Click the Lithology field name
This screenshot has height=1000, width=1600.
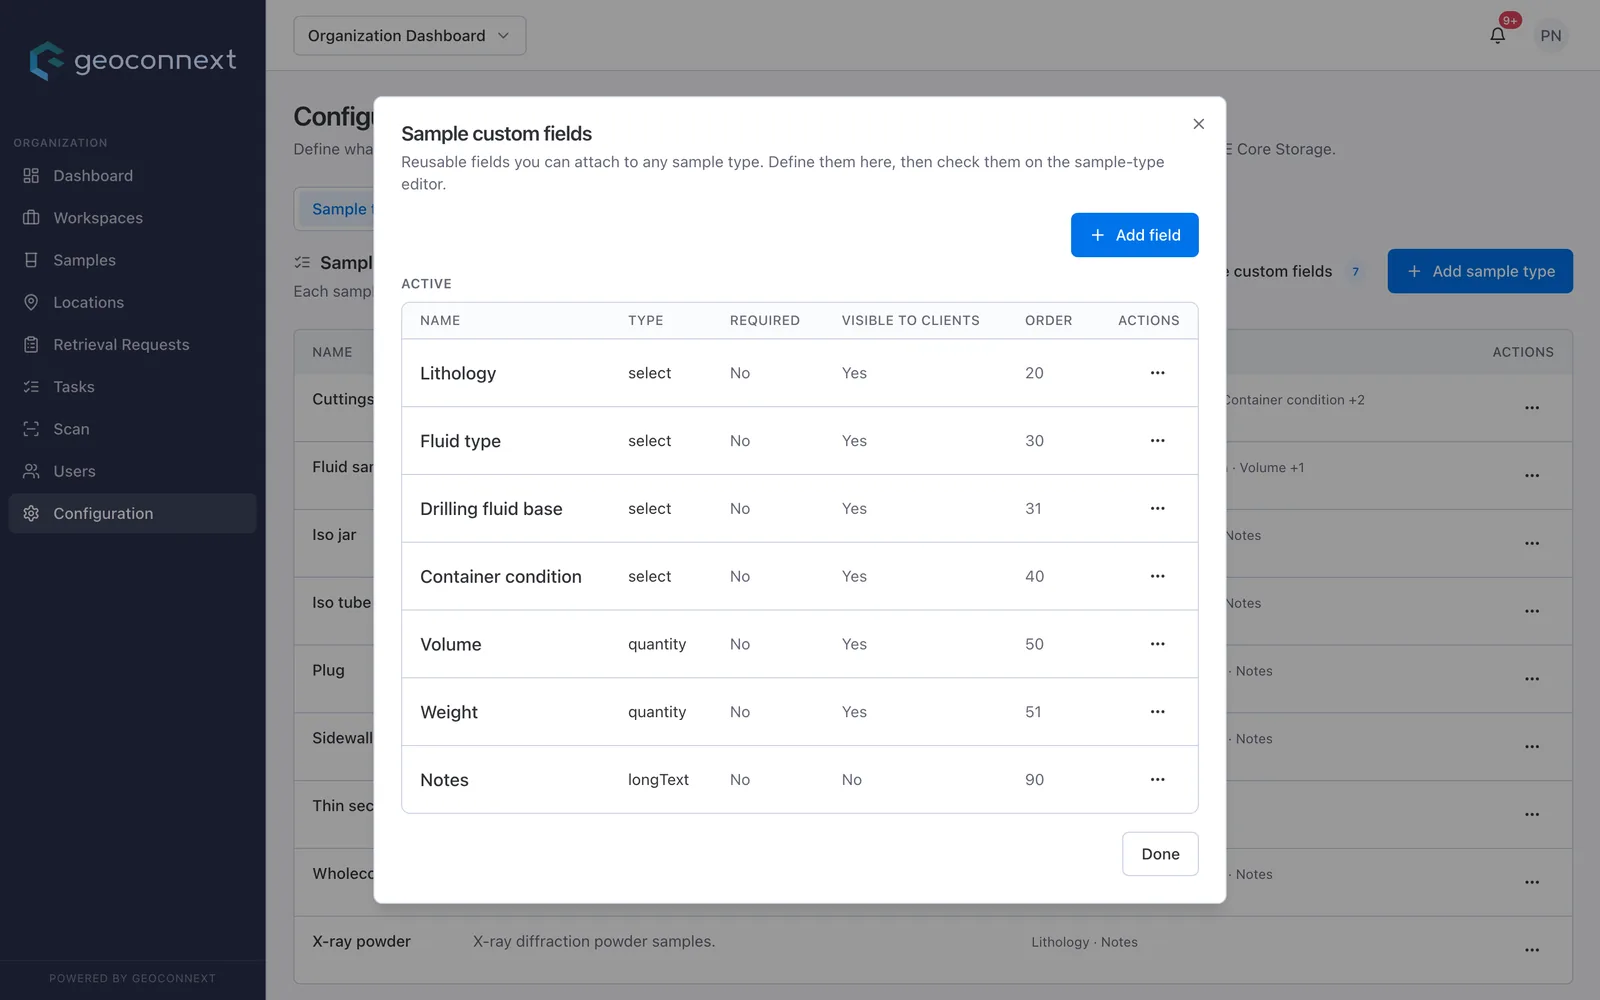pos(458,373)
